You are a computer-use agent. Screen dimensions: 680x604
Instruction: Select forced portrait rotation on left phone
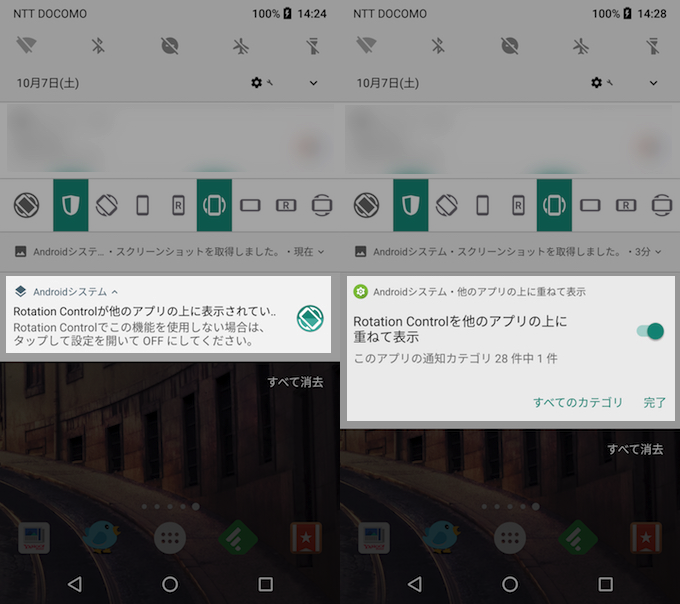click(x=142, y=205)
